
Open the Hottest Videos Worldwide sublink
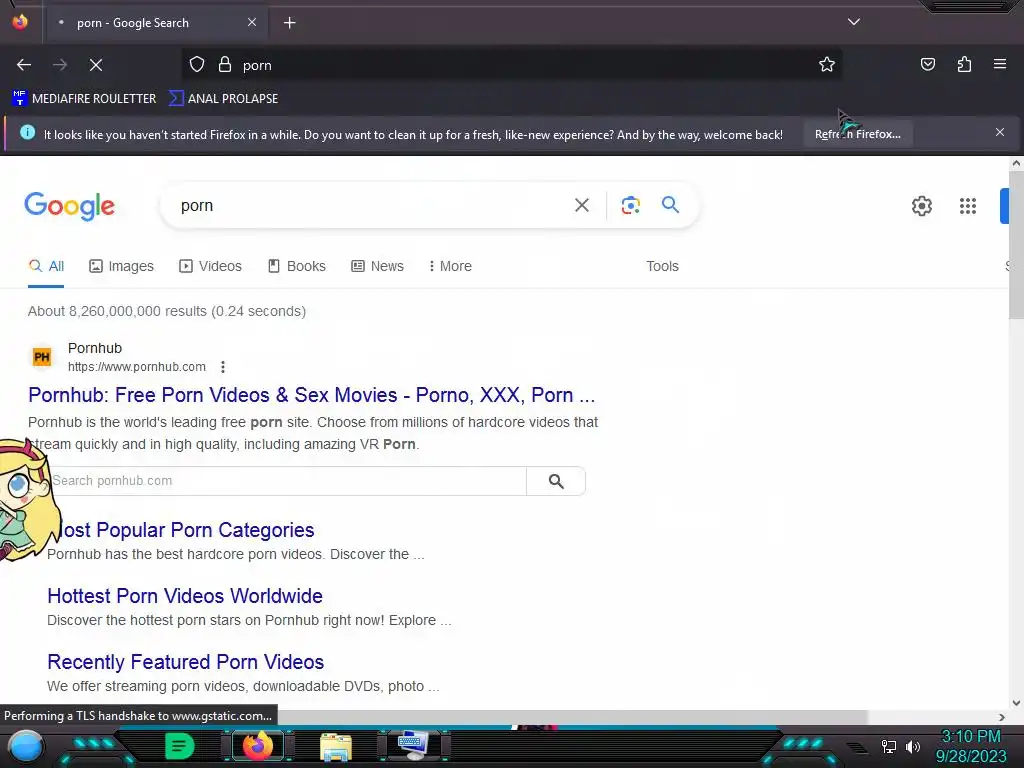tap(185, 596)
